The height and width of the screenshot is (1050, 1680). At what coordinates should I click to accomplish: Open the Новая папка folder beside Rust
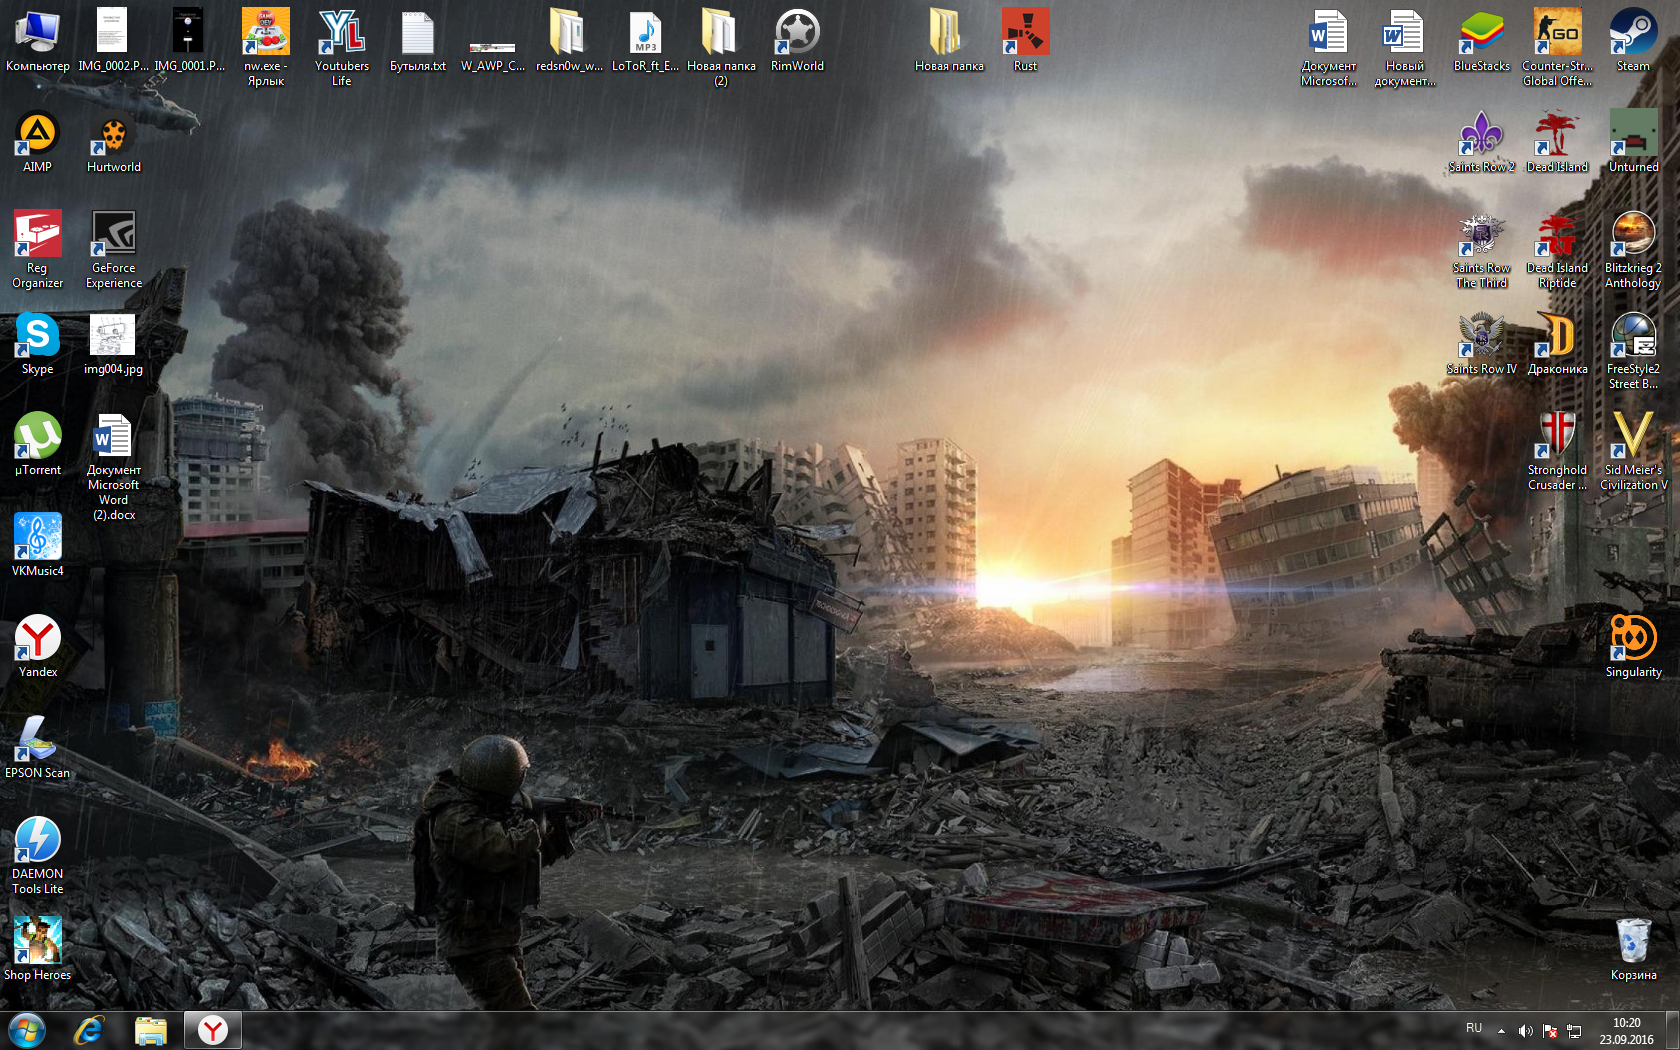click(949, 41)
